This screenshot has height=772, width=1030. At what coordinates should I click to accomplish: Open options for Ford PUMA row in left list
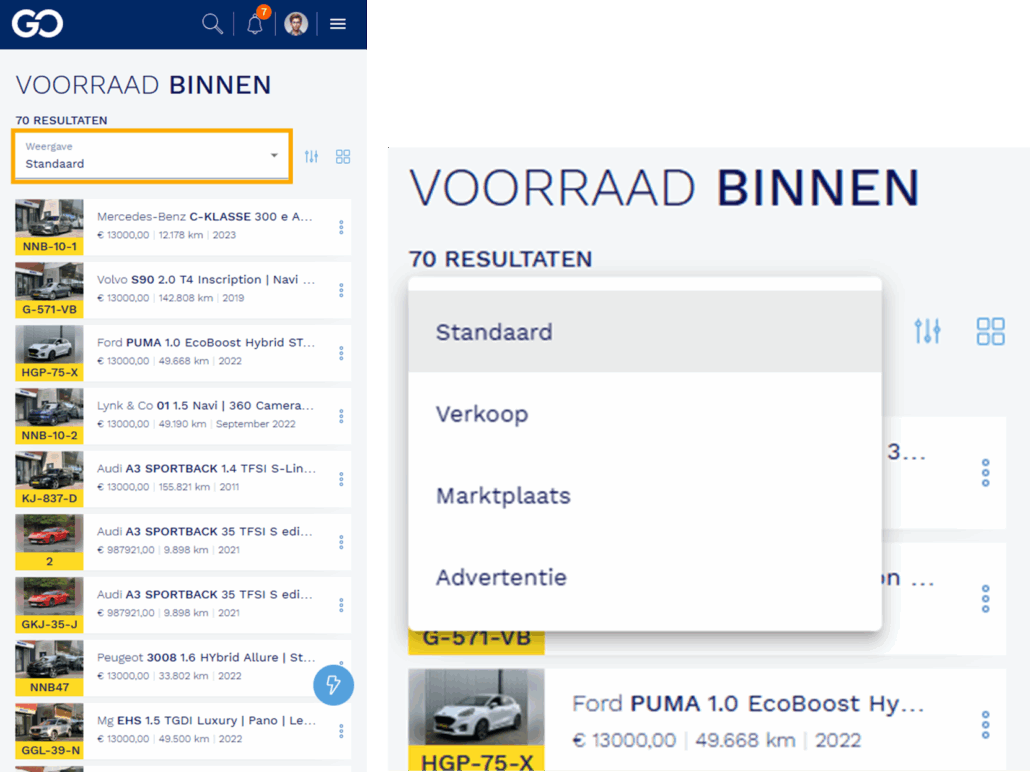pos(341,353)
